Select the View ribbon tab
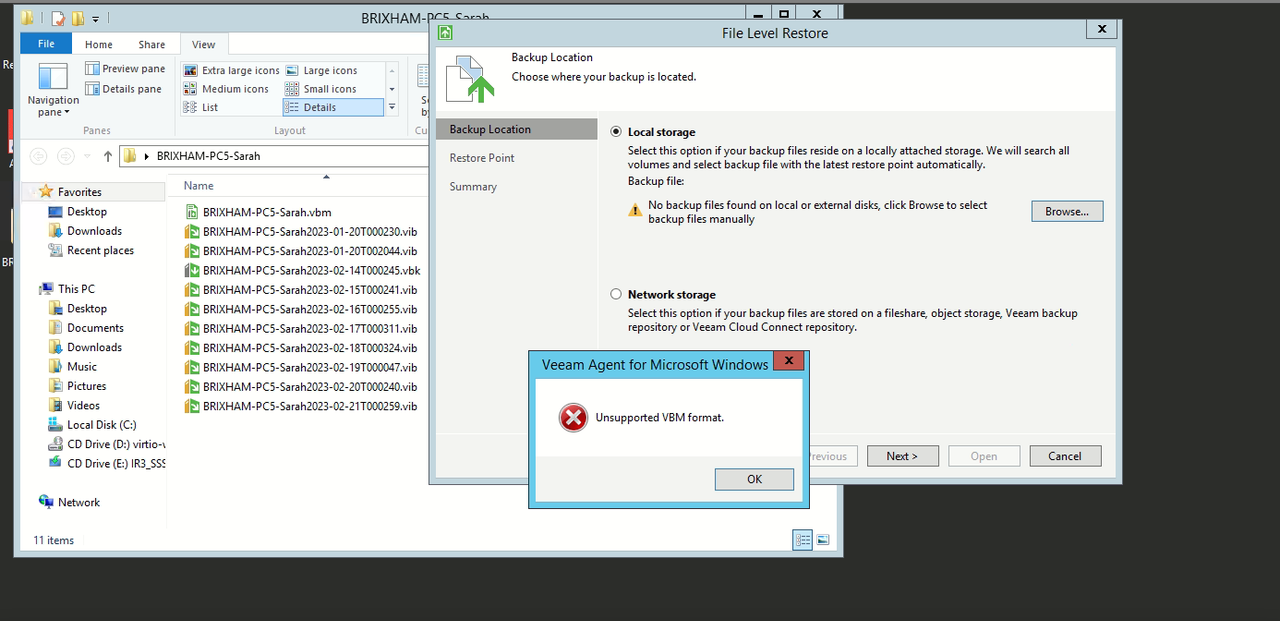The height and width of the screenshot is (621, 1280). (204, 44)
